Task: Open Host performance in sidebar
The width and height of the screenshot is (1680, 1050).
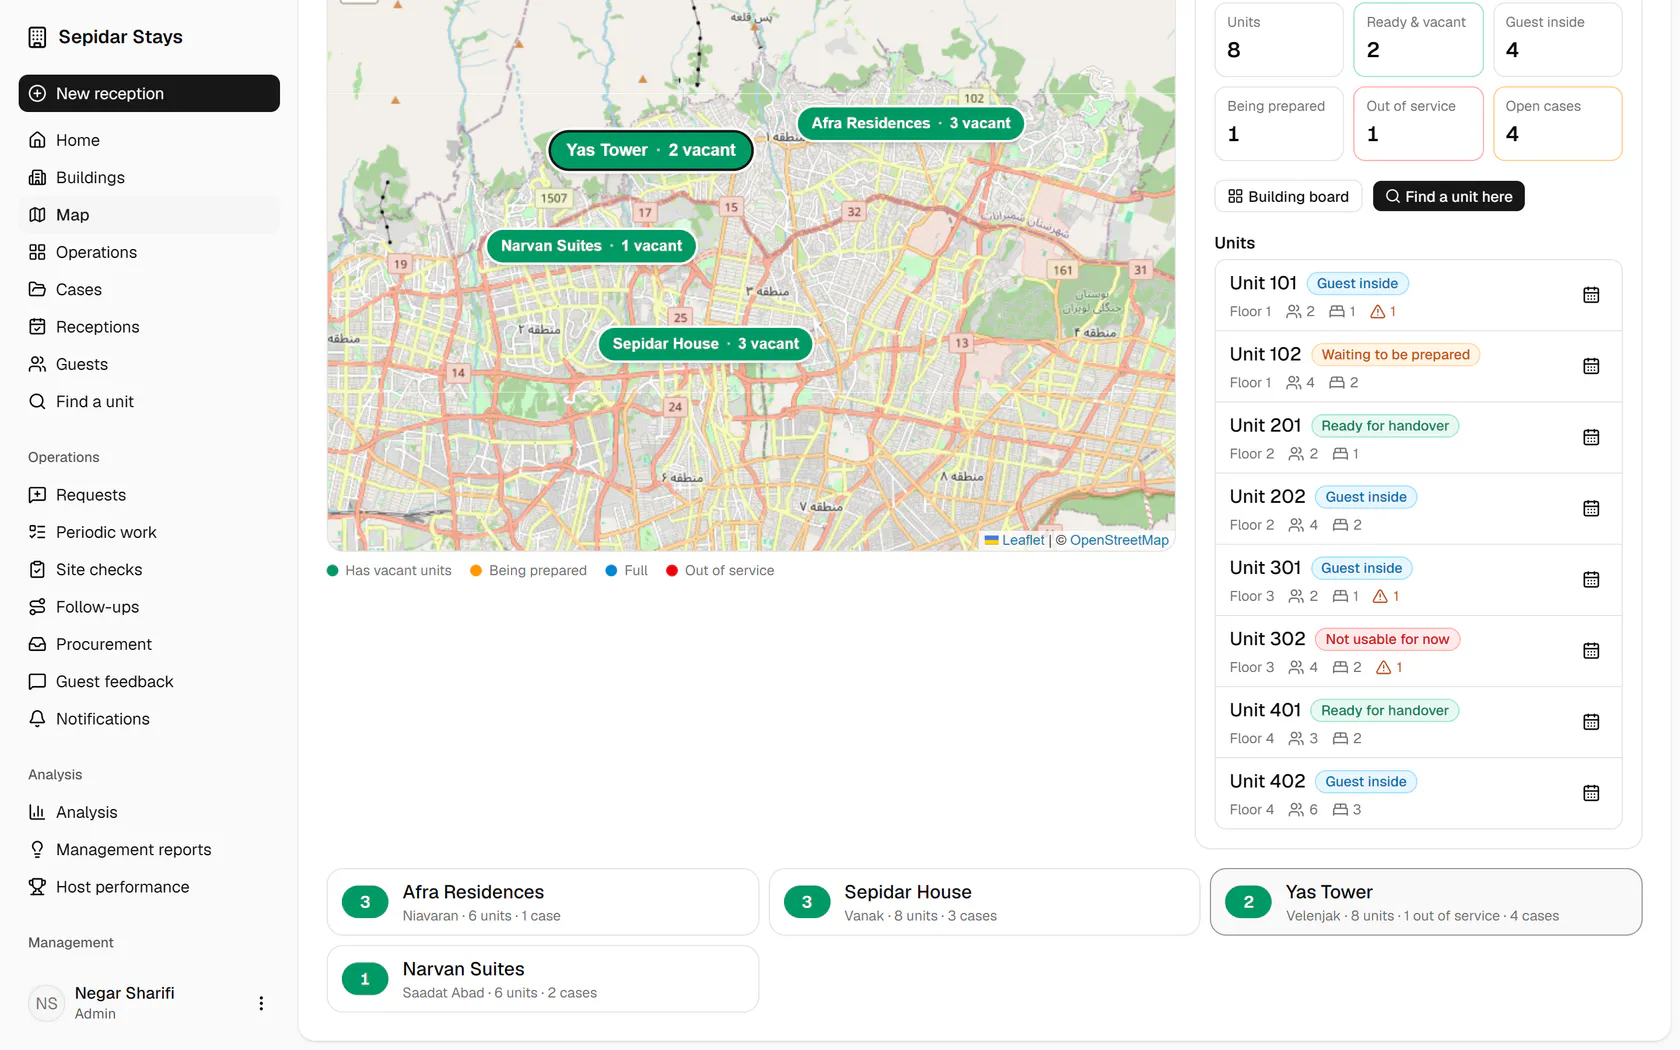Action: tap(149, 887)
